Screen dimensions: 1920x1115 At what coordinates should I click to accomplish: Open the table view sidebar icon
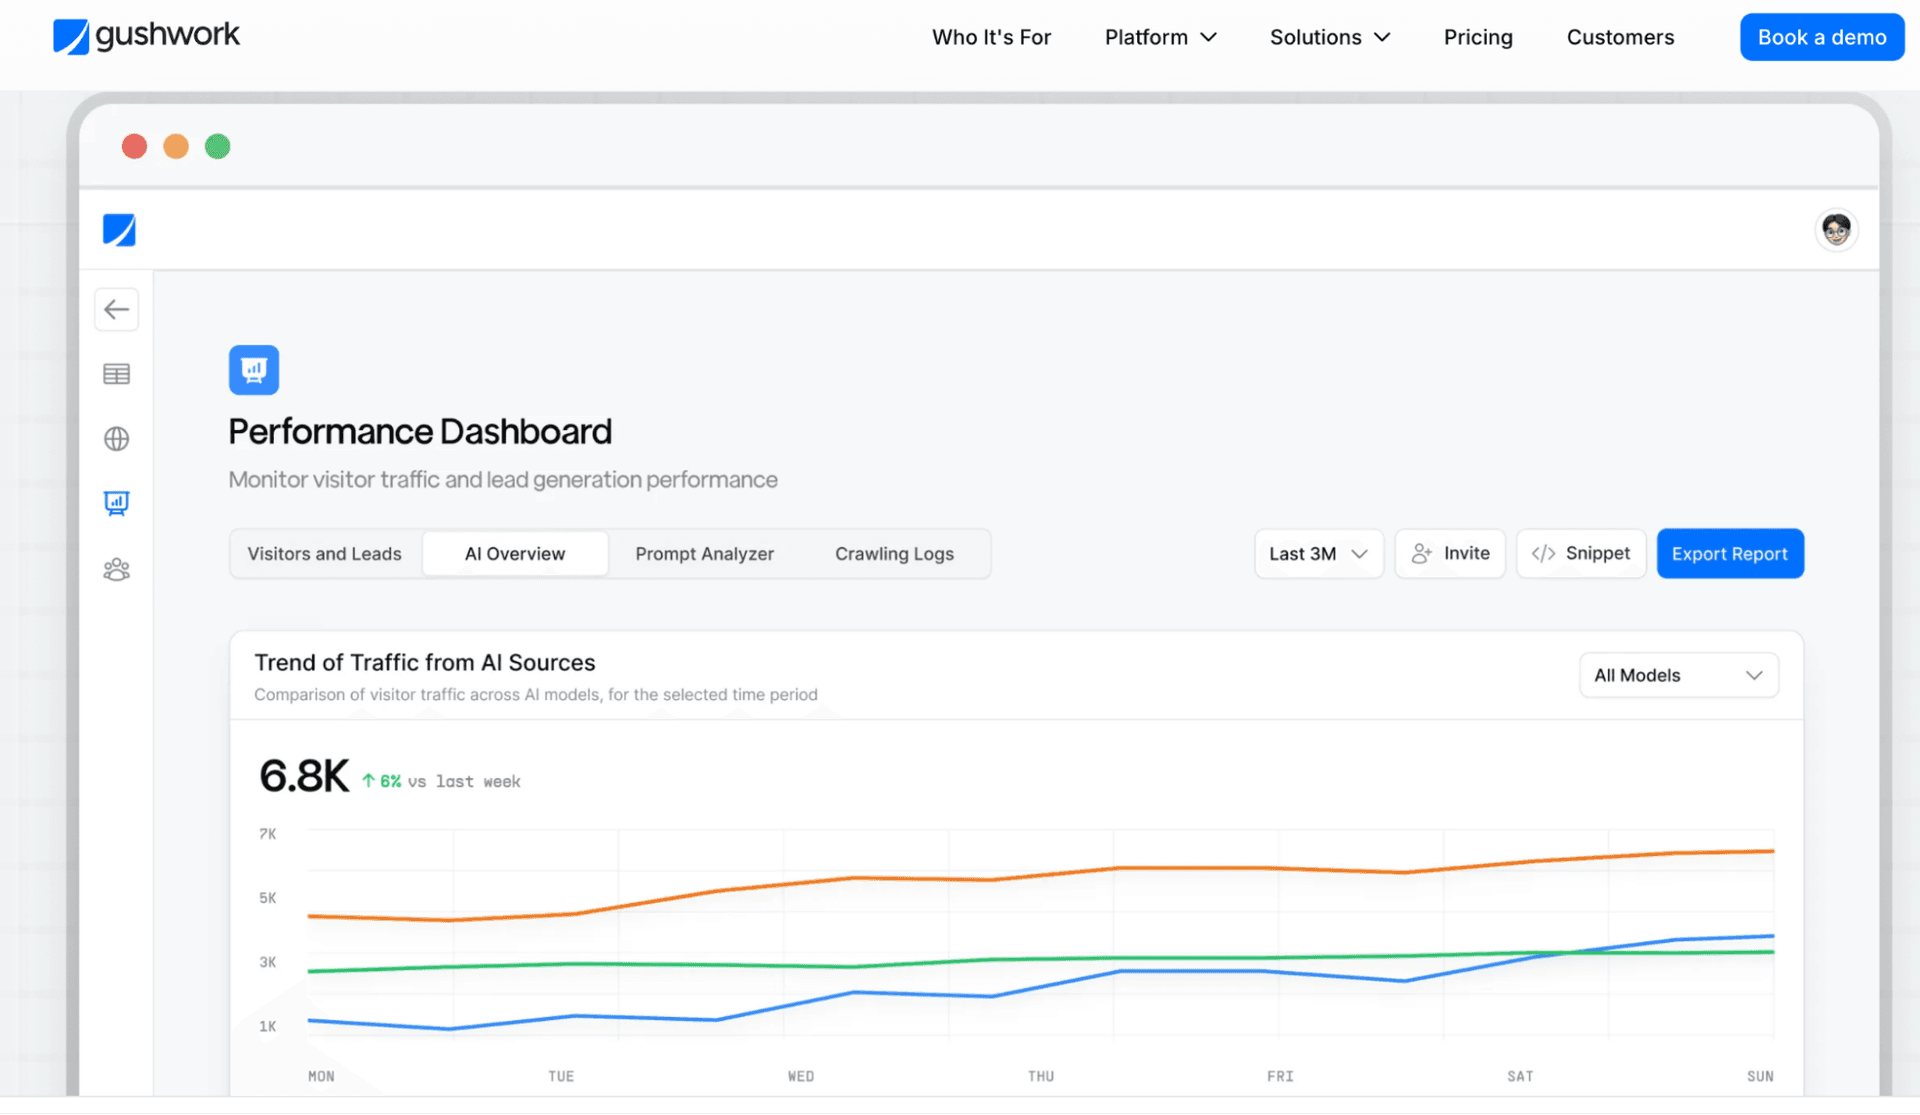click(117, 374)
